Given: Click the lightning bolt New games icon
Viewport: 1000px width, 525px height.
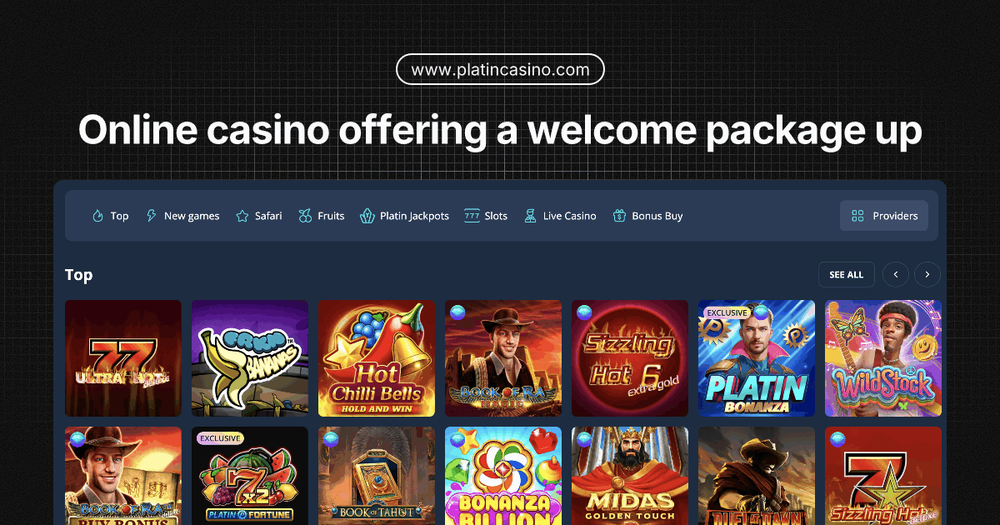Looking at the screenshot, I should click(151, 216).
